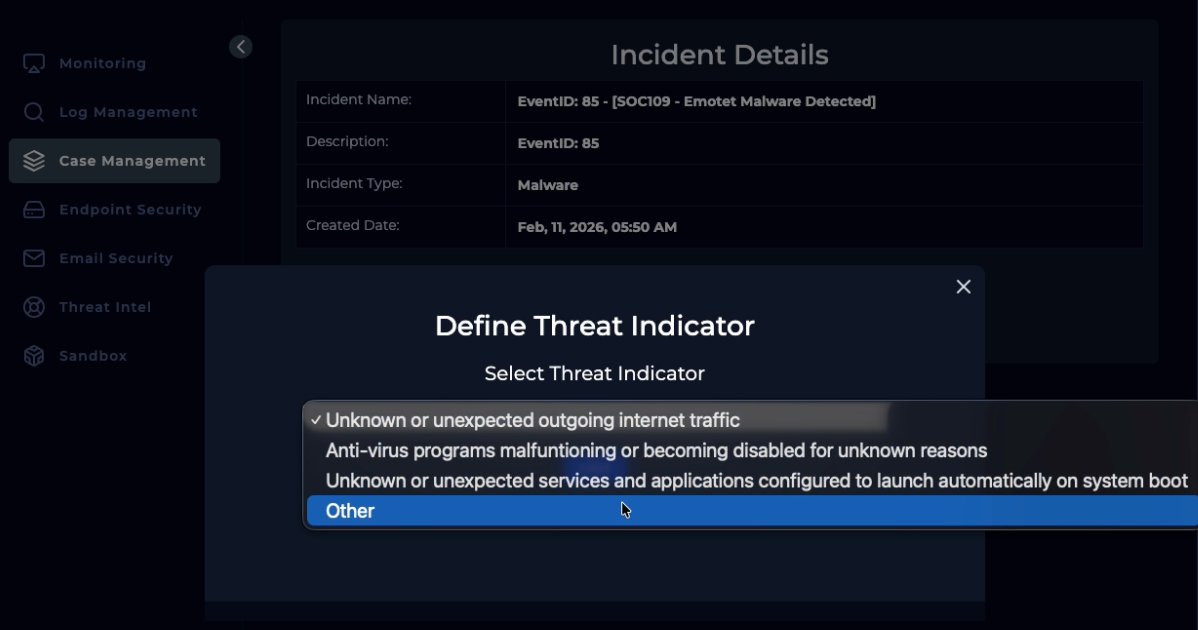Click the Log Management magnifier icon
This screenshot has height=630, width=1198.
[34, 112]
